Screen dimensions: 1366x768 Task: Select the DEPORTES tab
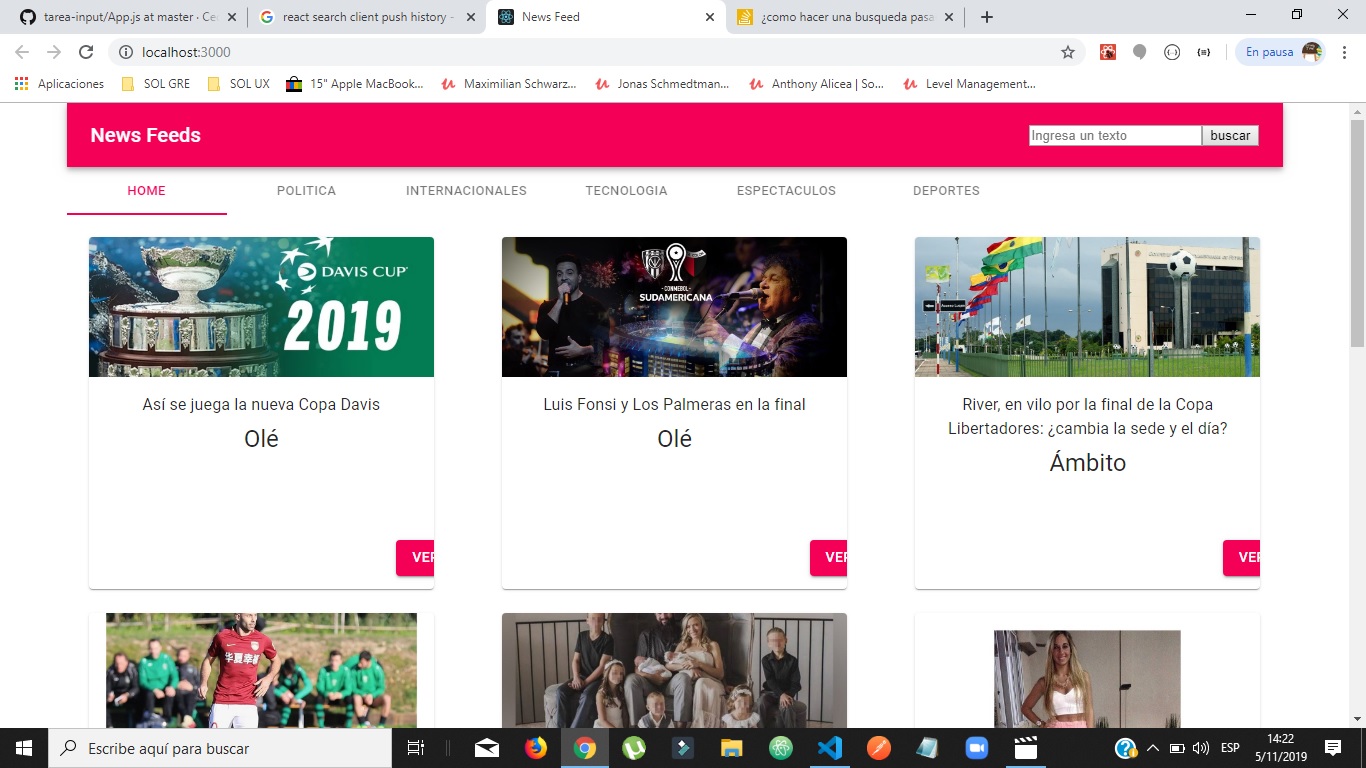point(946,190)
